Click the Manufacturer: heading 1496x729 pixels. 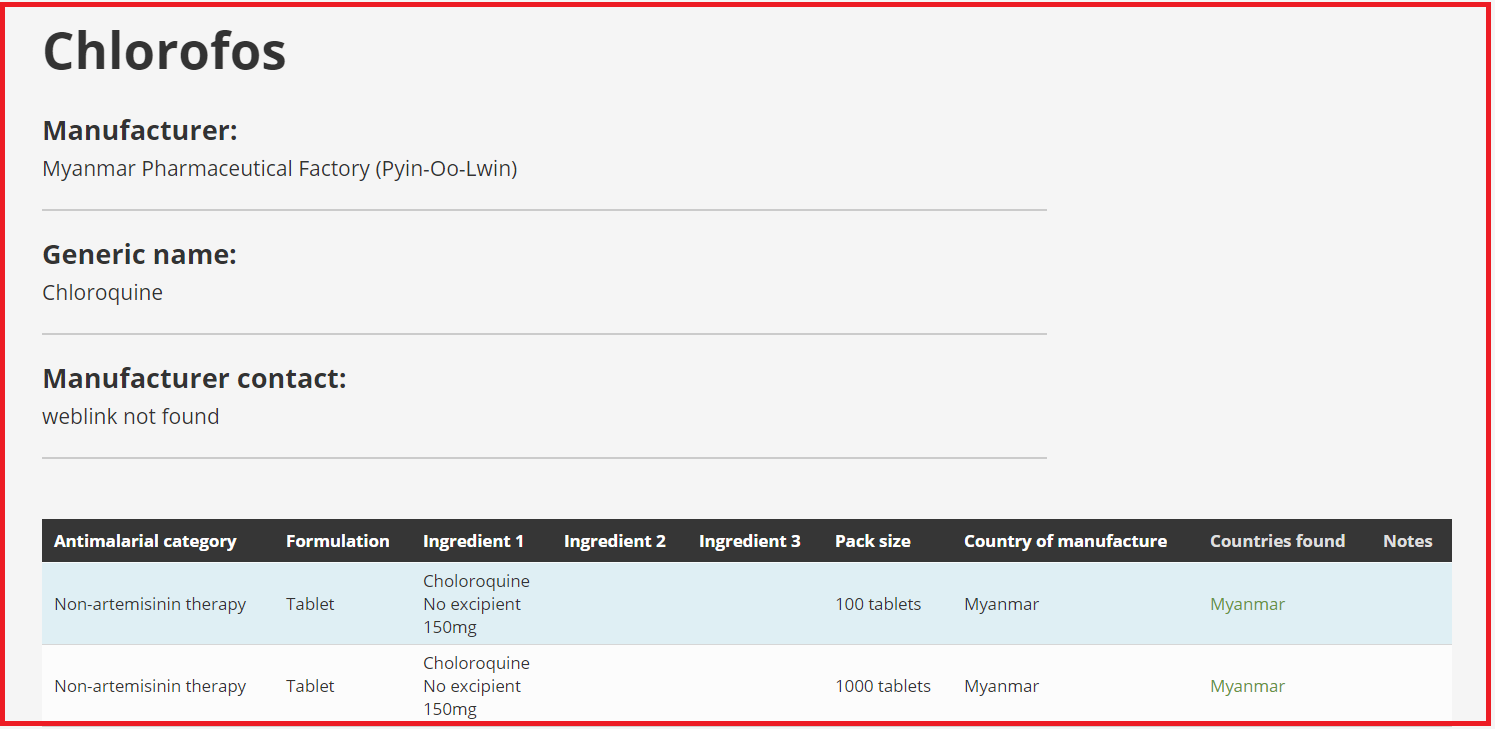tap(140, 131)
